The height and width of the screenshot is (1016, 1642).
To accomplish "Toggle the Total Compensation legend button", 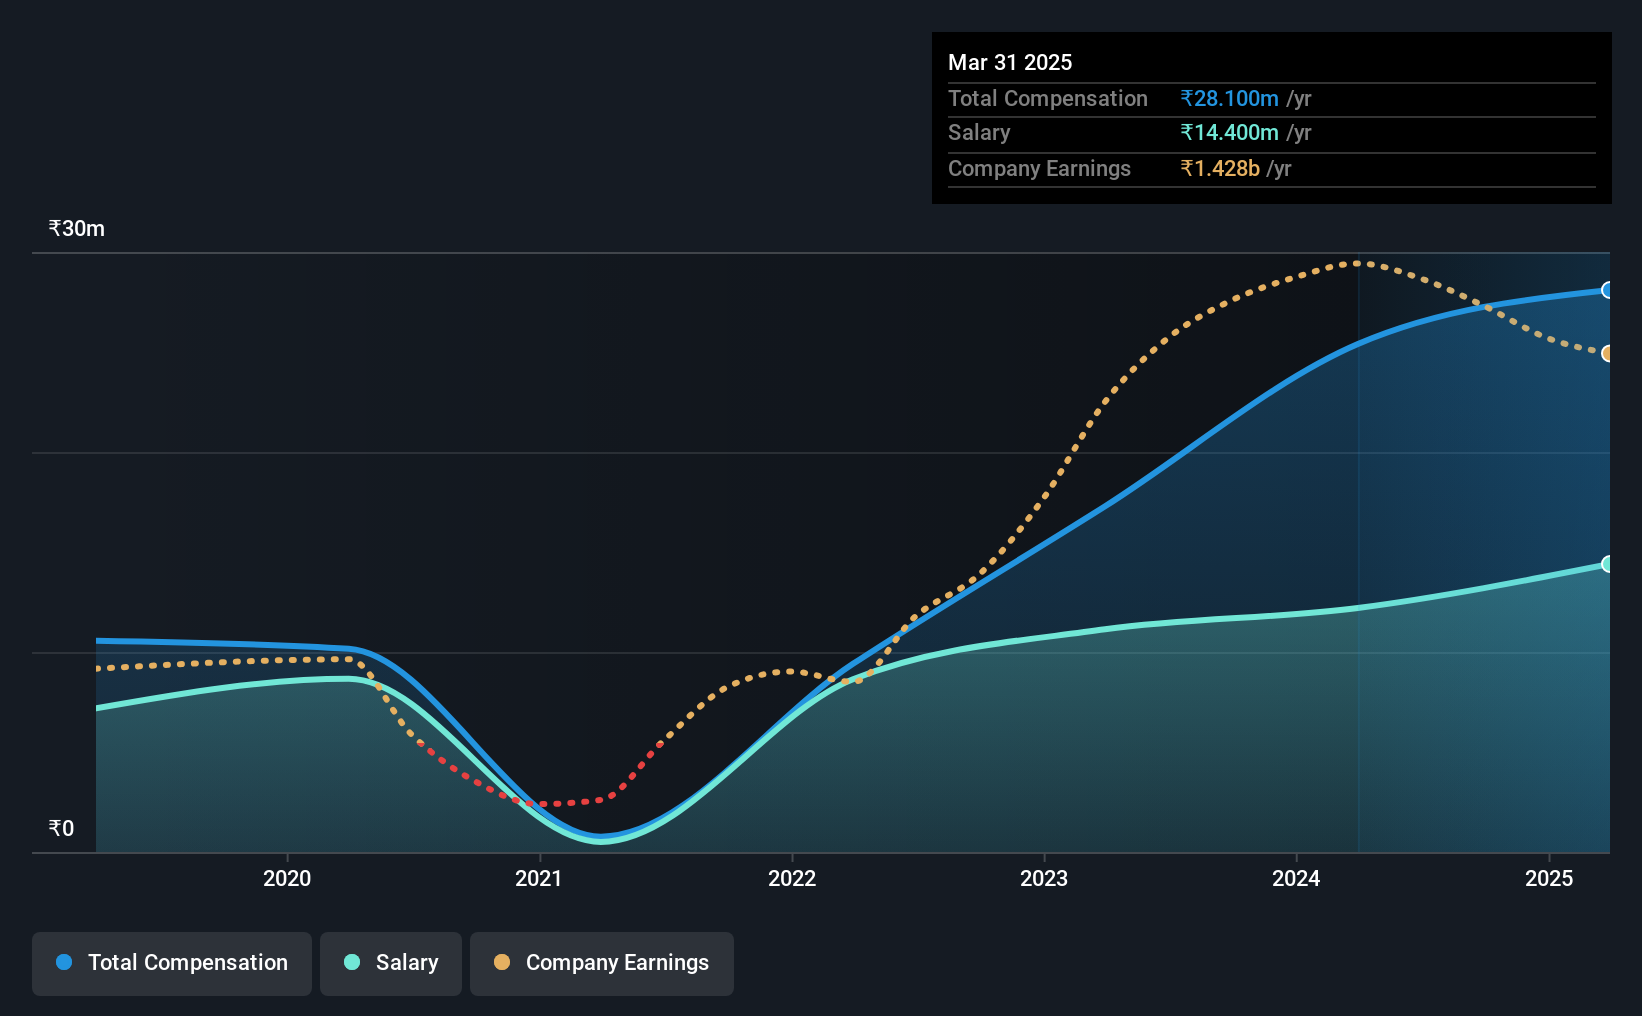I will tap(172, 963).
